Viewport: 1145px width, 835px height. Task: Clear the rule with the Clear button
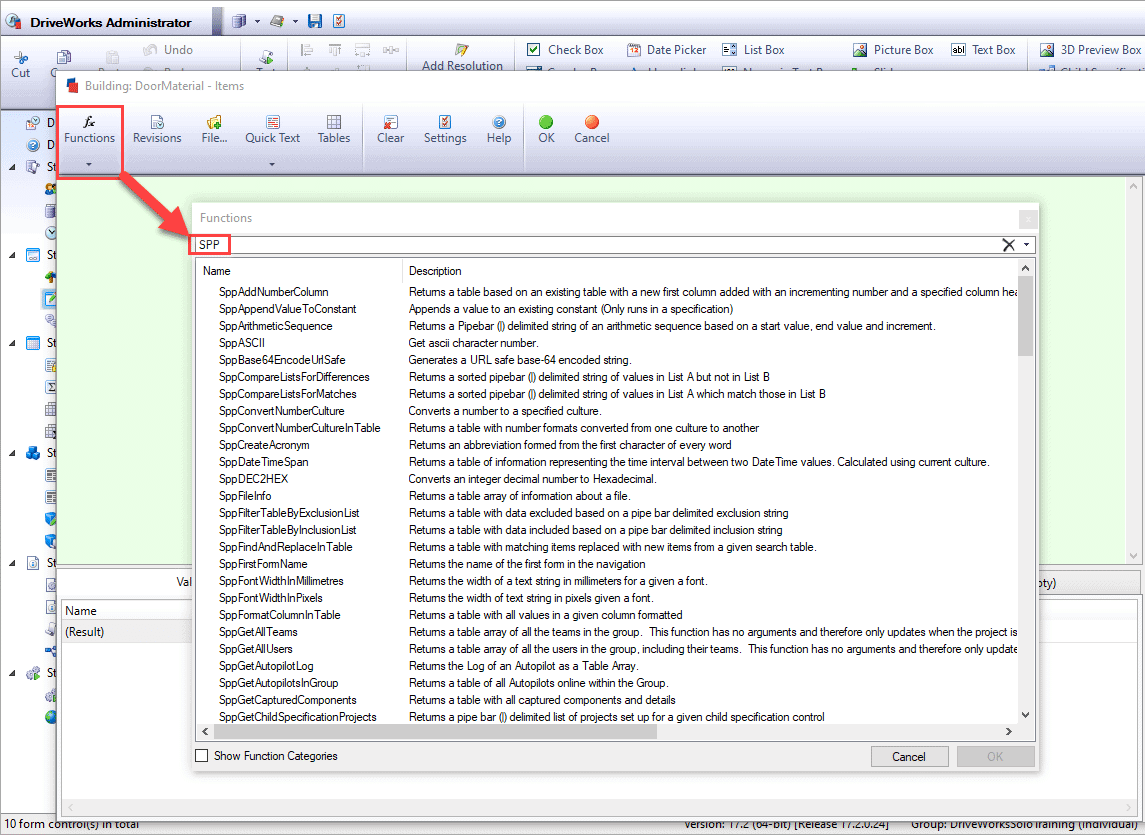point(391,130)
